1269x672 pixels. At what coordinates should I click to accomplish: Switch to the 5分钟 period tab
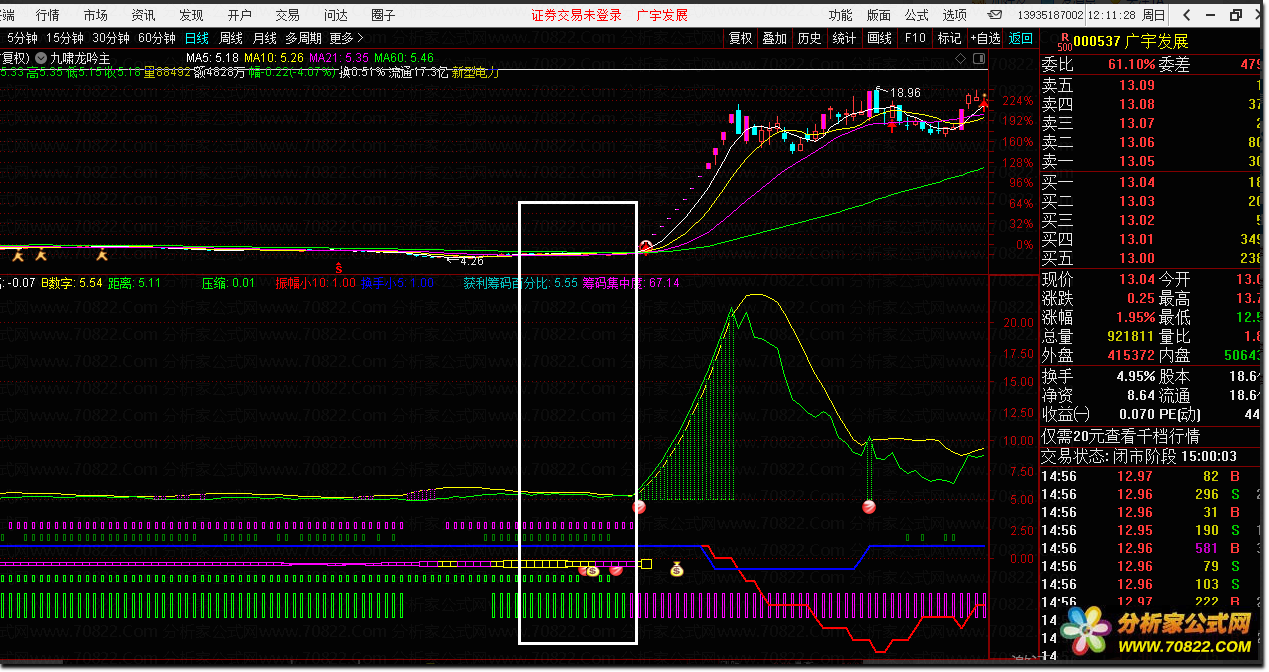[24, 38]
